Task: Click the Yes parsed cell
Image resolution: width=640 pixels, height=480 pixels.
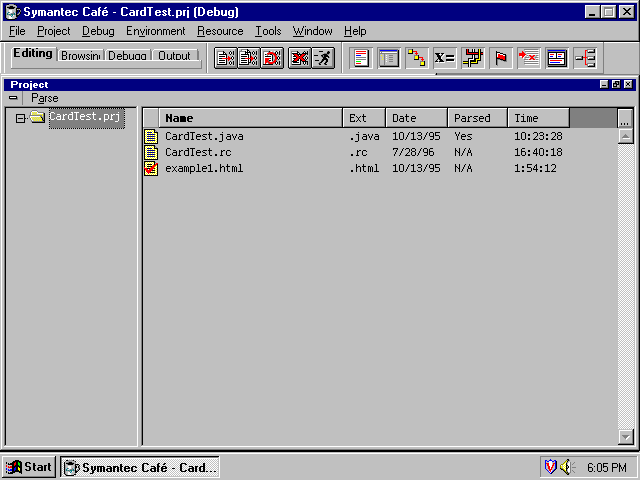Action: [x=463, y=136]
